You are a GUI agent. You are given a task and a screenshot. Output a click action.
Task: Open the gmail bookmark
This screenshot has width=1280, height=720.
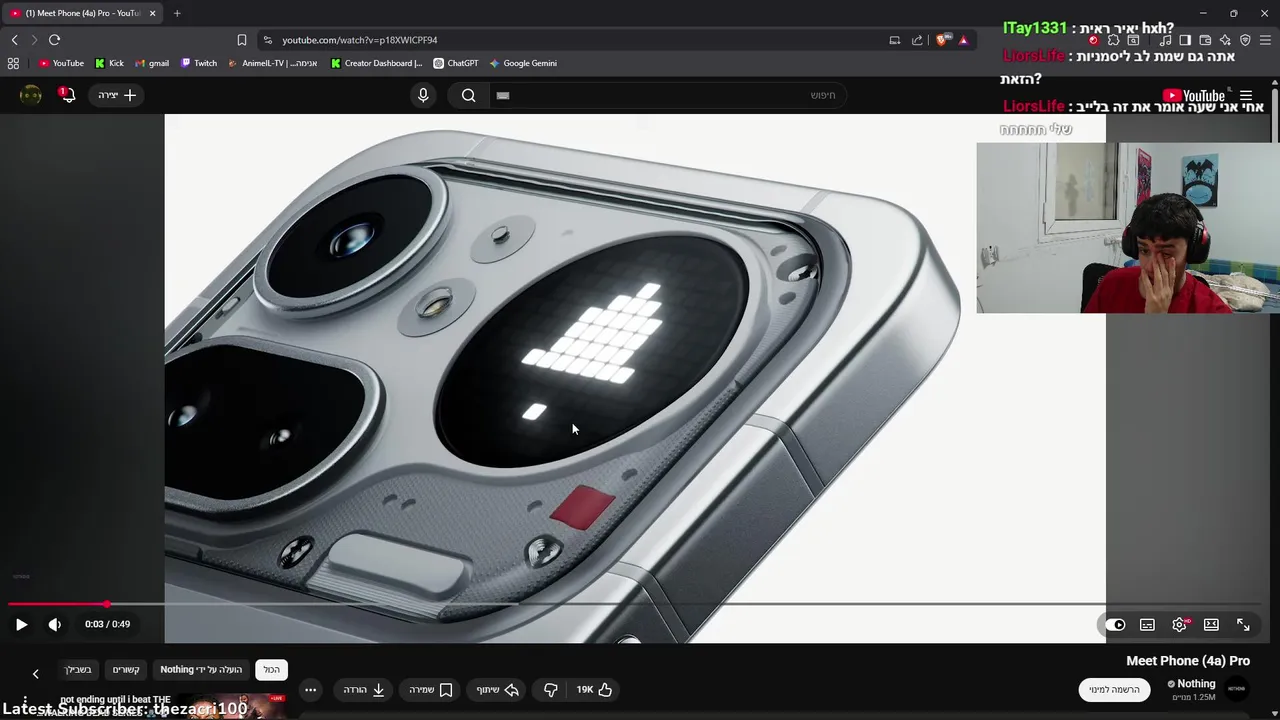[152, 63]
